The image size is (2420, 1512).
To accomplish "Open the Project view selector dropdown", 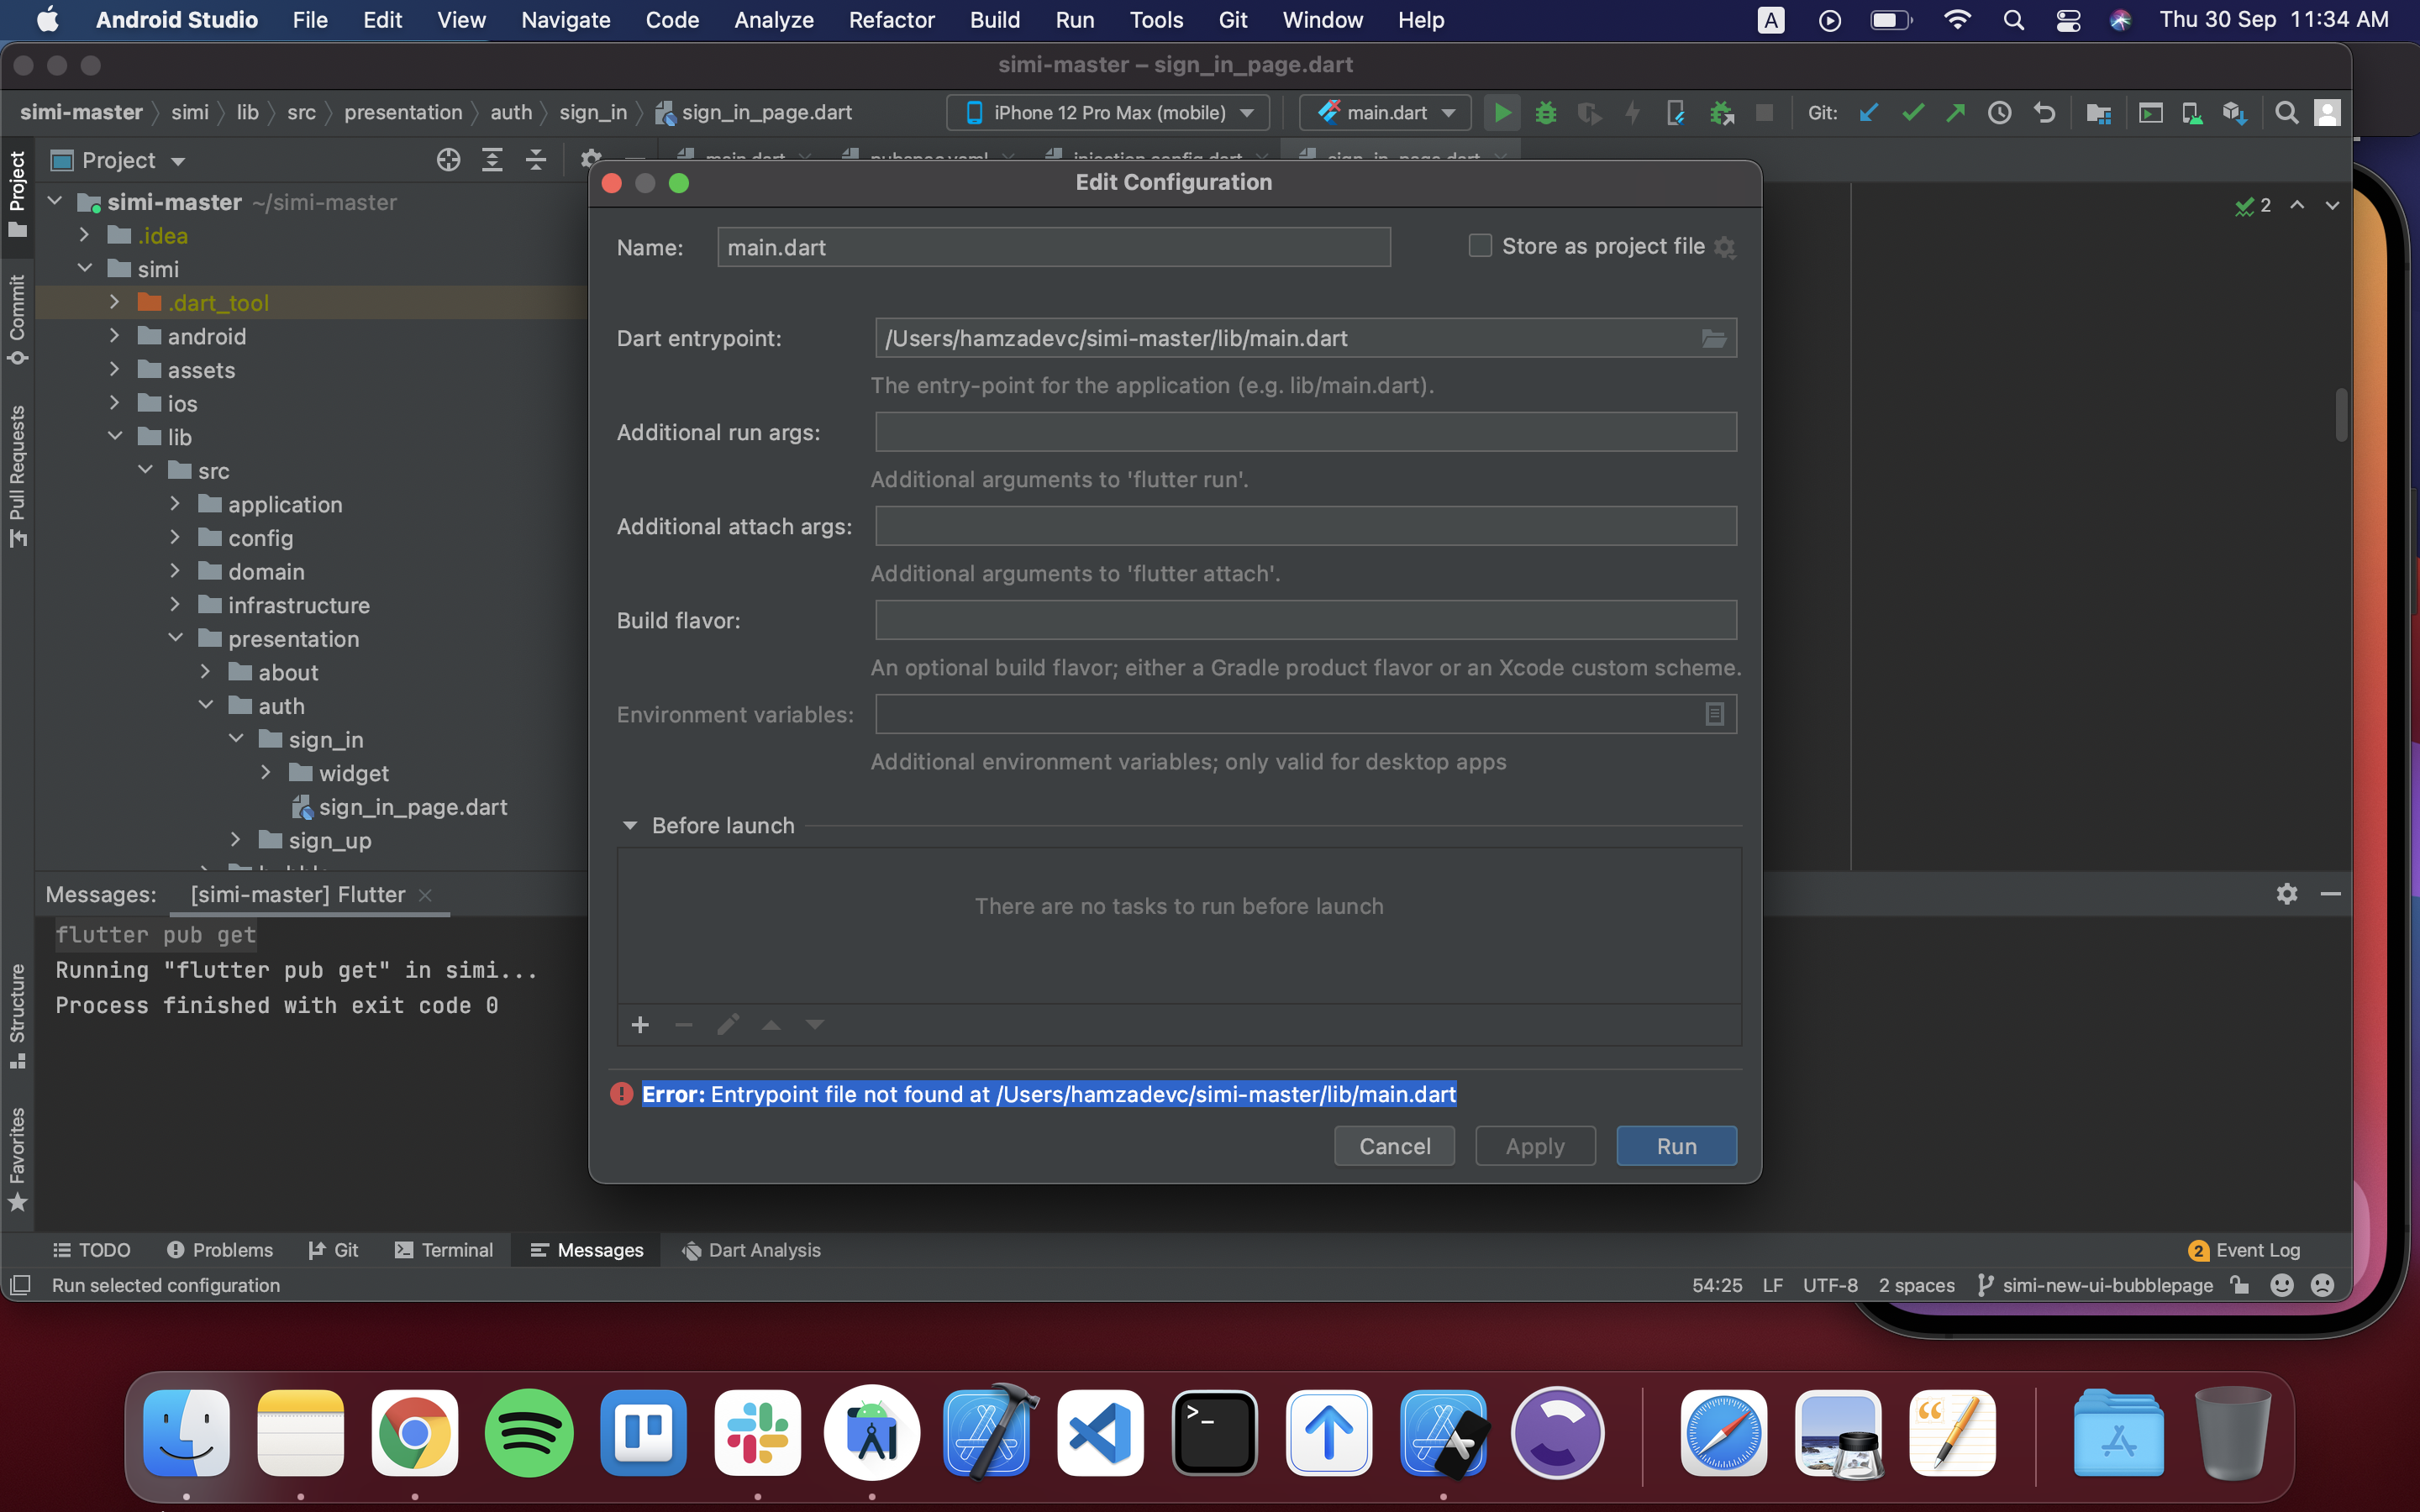I will click(118, 160).
